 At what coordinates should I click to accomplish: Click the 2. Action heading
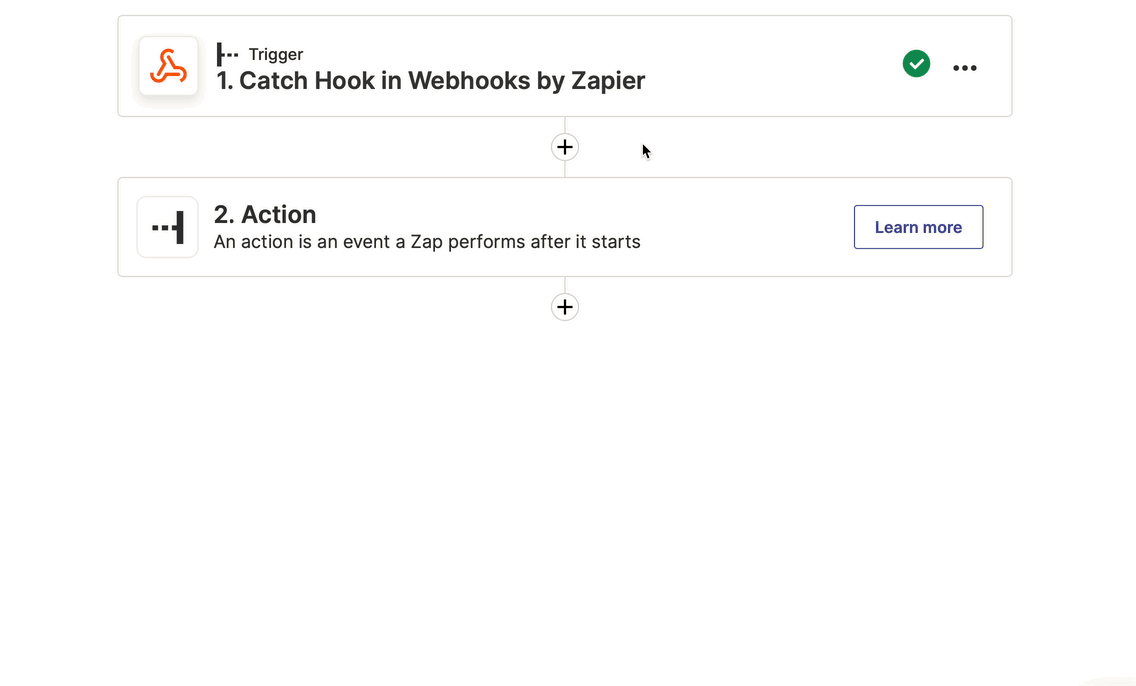click(265, 214)
